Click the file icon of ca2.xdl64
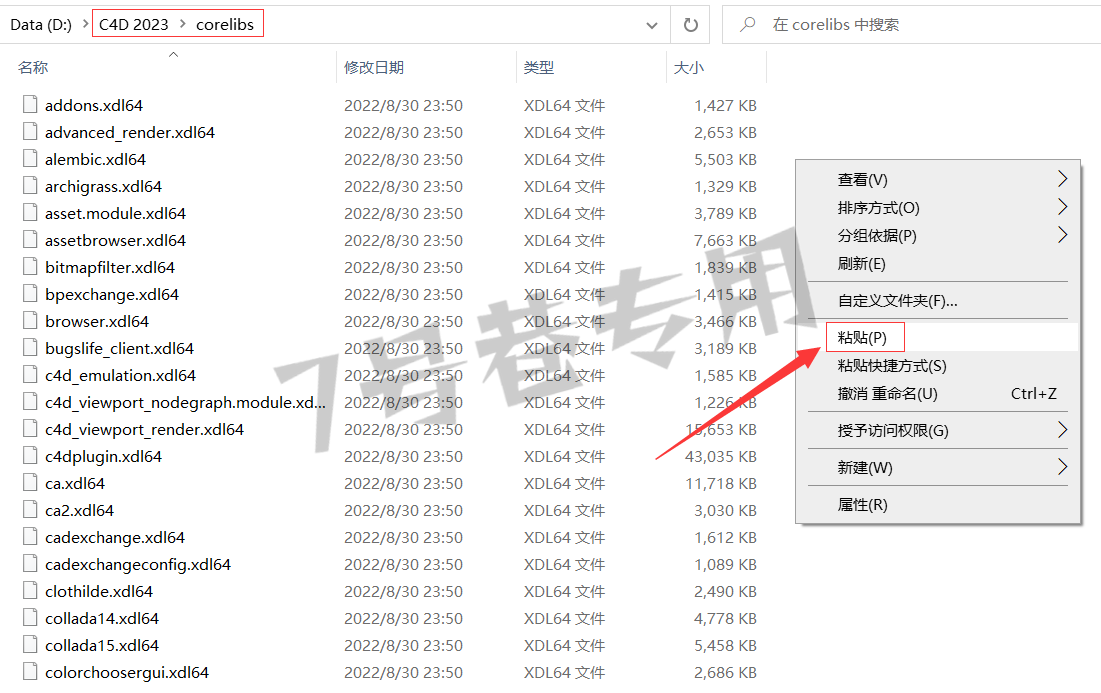1101x693 pixels. 29,510
